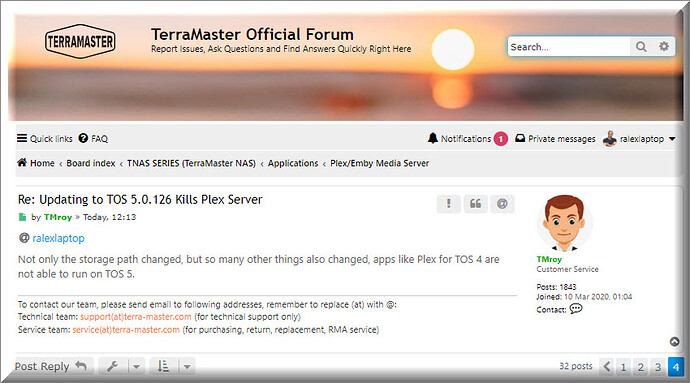Screen dimensions: 690x383
Task: Go to page 3
Action: 658,367
